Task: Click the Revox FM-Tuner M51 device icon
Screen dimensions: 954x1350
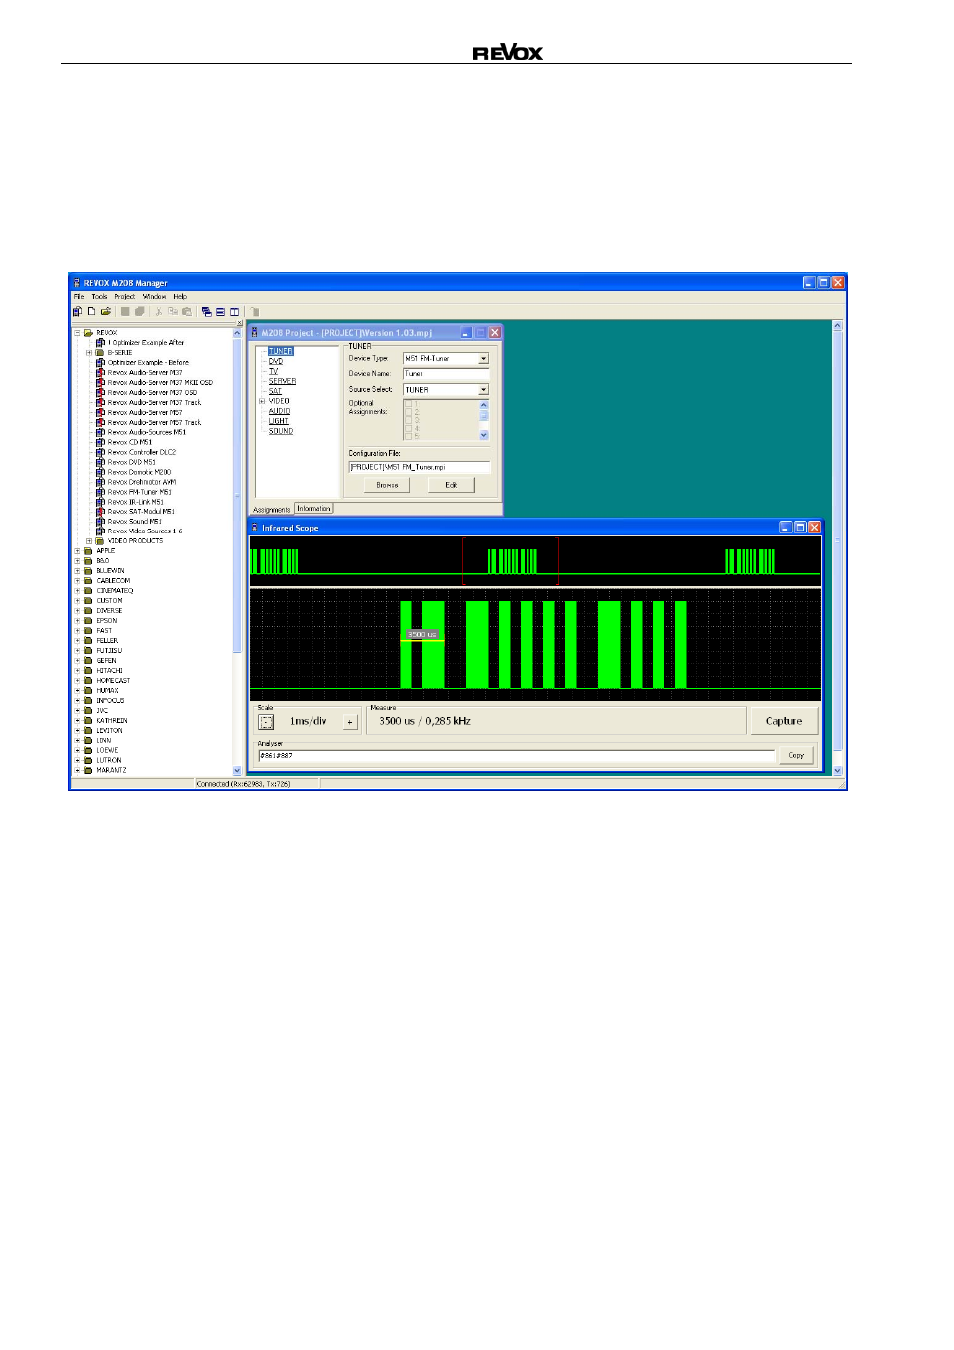Action: 100,492
